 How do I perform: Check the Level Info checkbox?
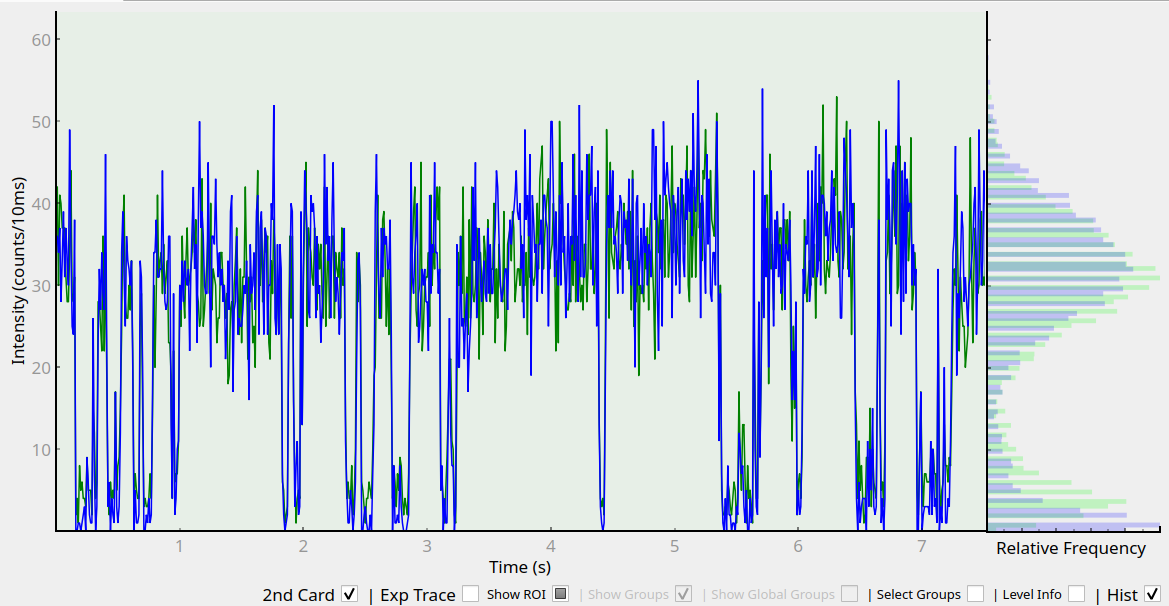[1076, 594]
